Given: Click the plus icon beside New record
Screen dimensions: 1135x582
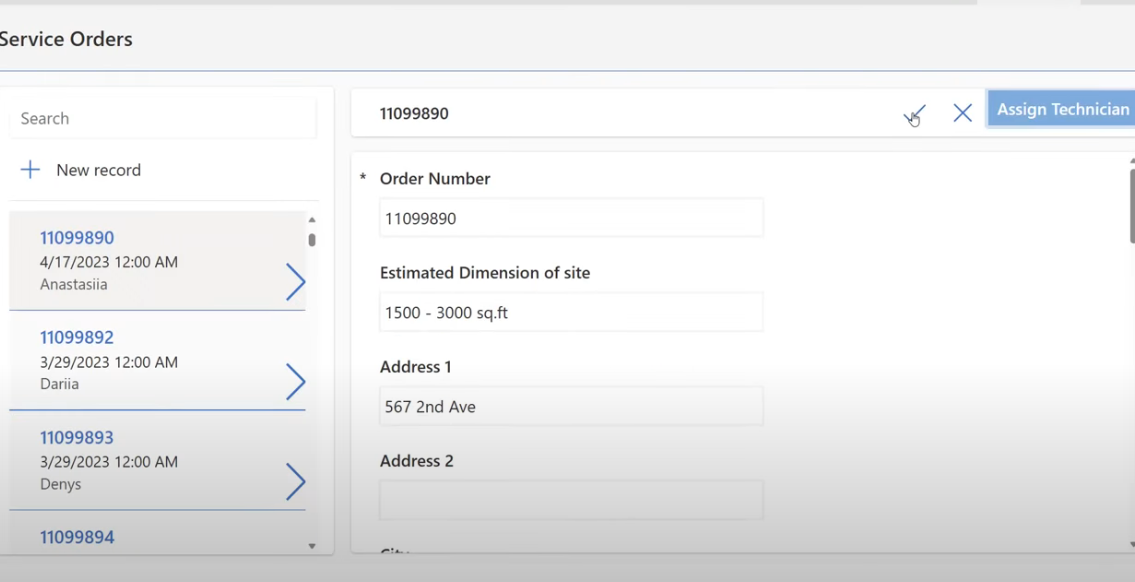Looking at the screenshot, I should [x=30, y=169].
